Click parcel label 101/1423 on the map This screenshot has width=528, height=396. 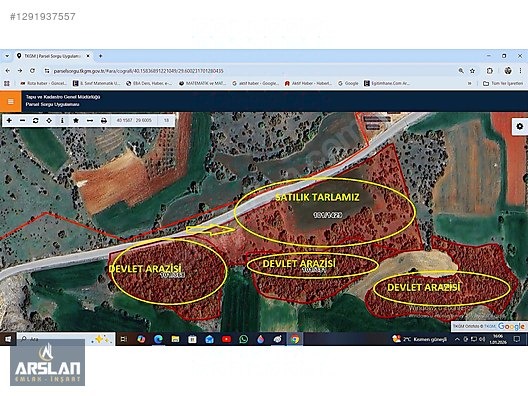coord(327,215)
